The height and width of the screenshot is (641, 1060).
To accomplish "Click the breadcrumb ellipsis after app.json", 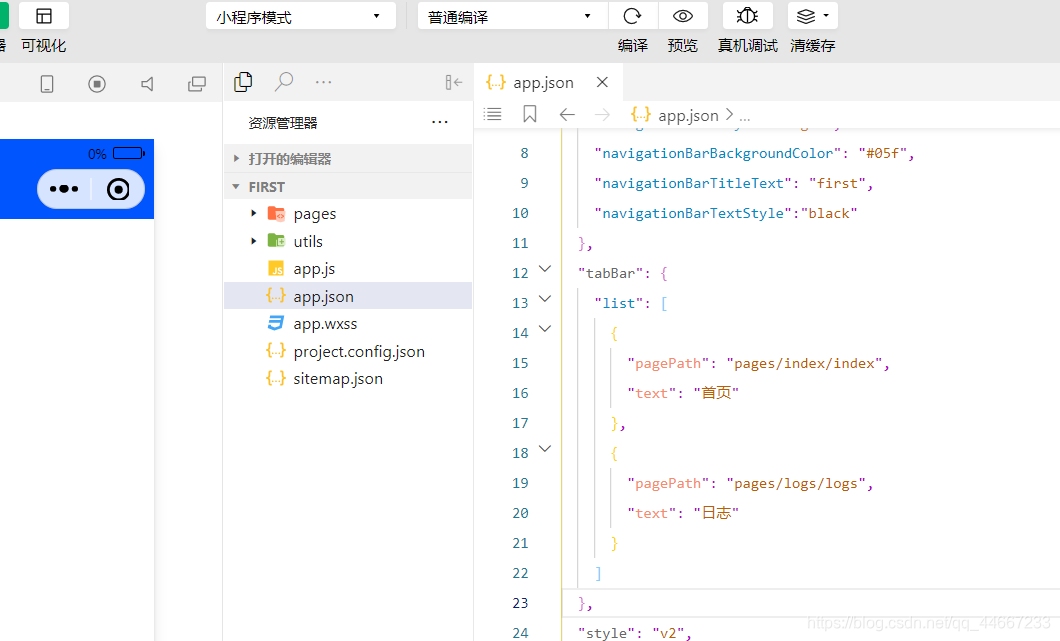I will tap(744, 116).
